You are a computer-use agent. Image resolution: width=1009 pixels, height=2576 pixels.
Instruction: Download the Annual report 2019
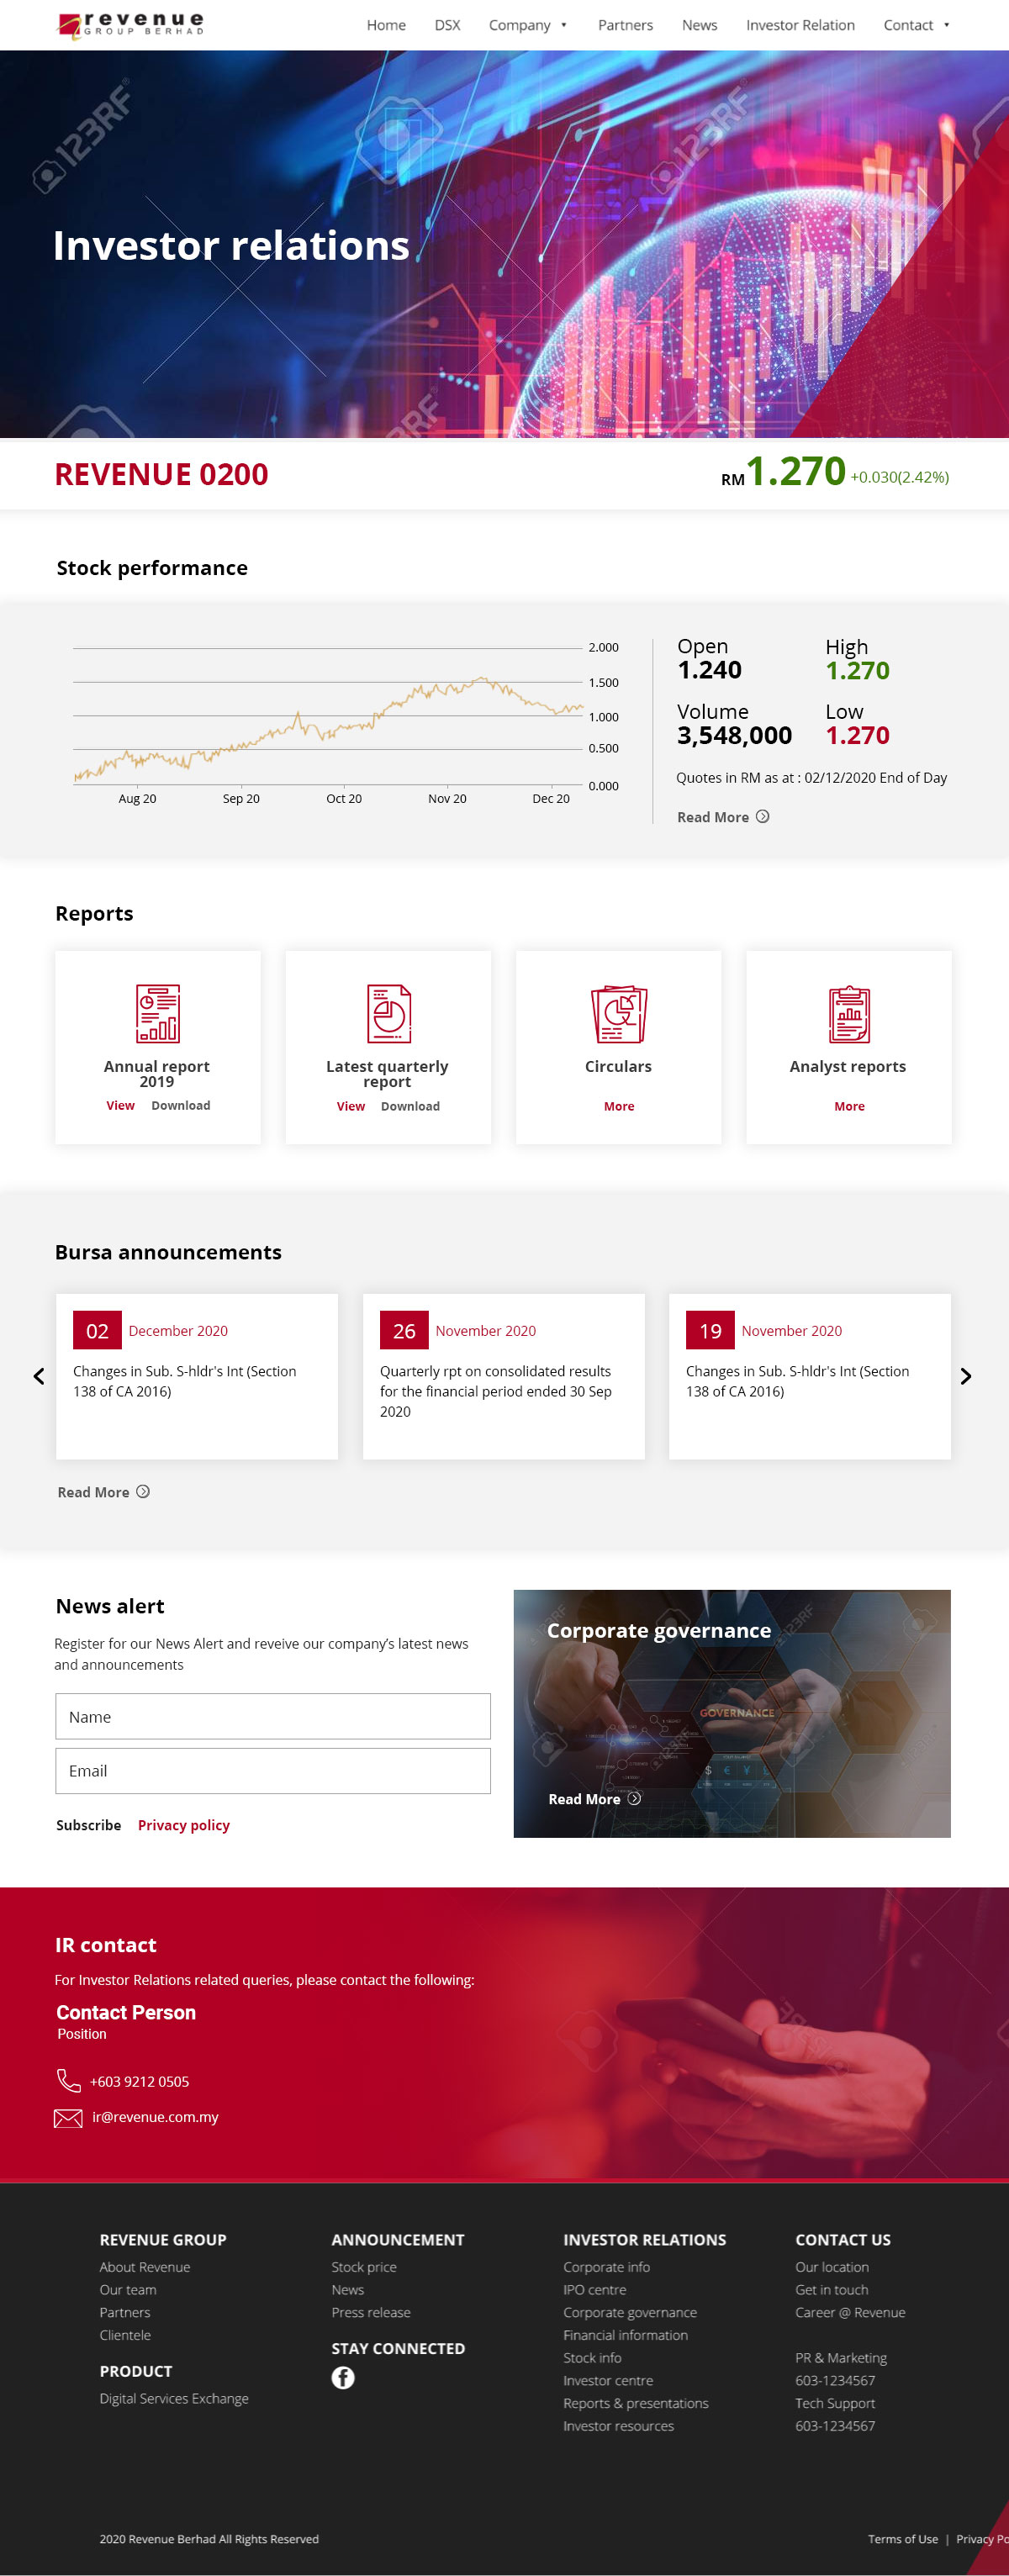[181, 1105]
